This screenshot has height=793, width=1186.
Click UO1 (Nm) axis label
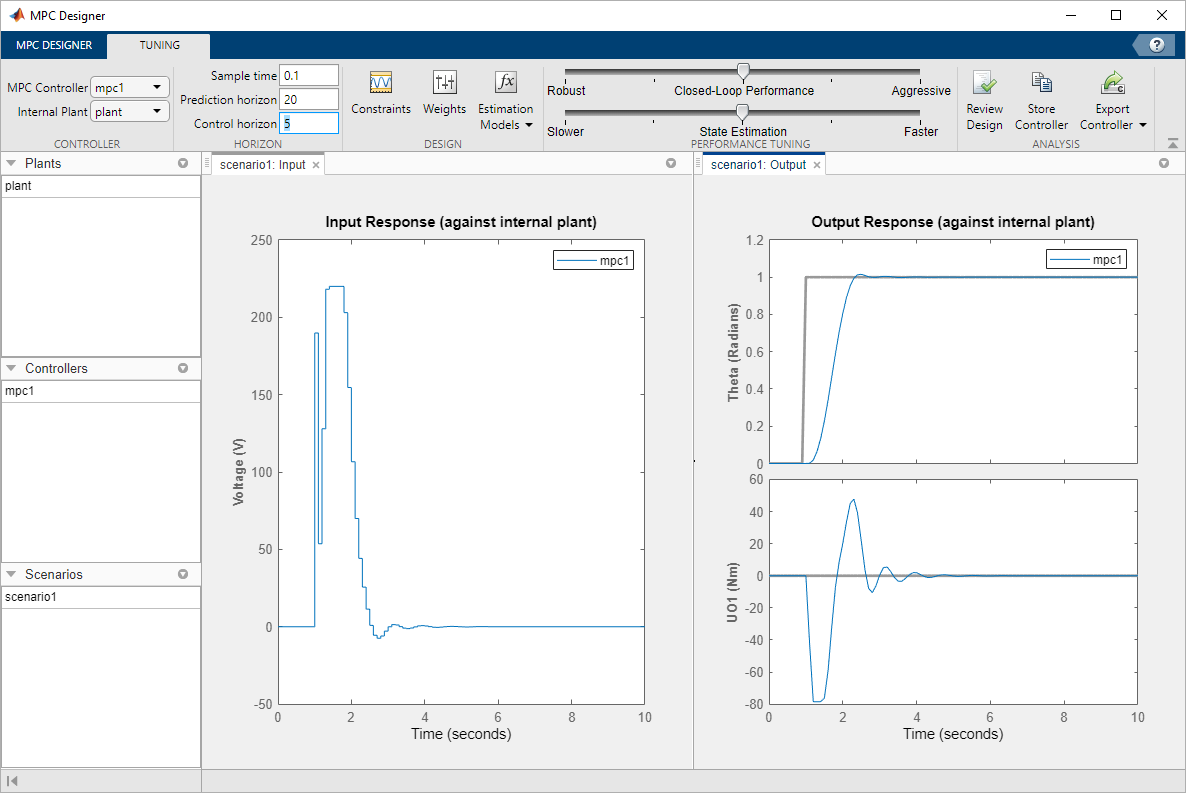(x=731, y=592)
